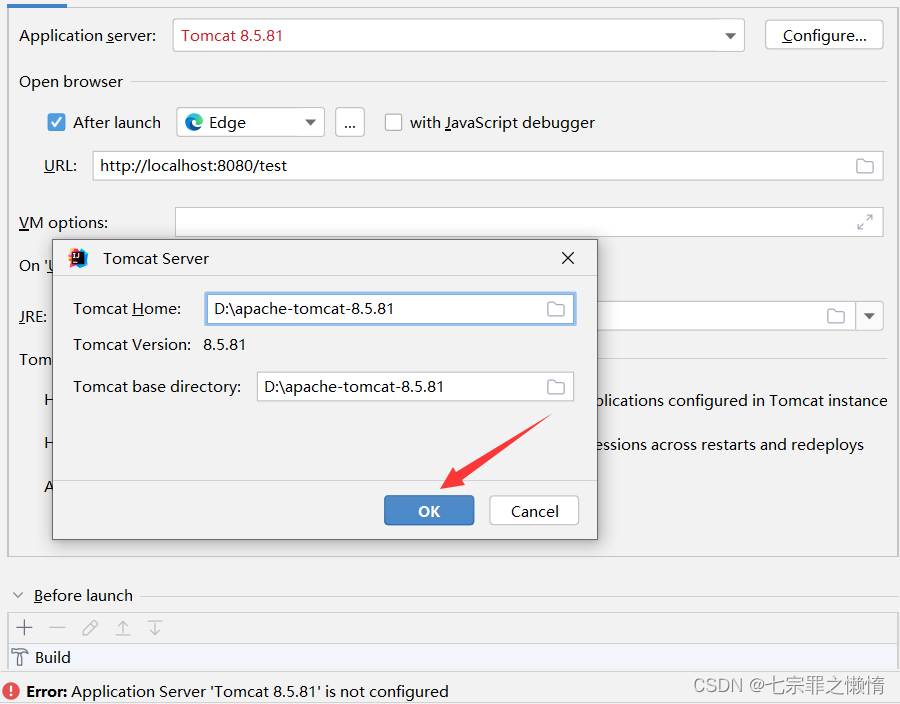Viewport: 900px width, 704px height.
Task: Move before launch task down
Action: [x=155, y=628]
